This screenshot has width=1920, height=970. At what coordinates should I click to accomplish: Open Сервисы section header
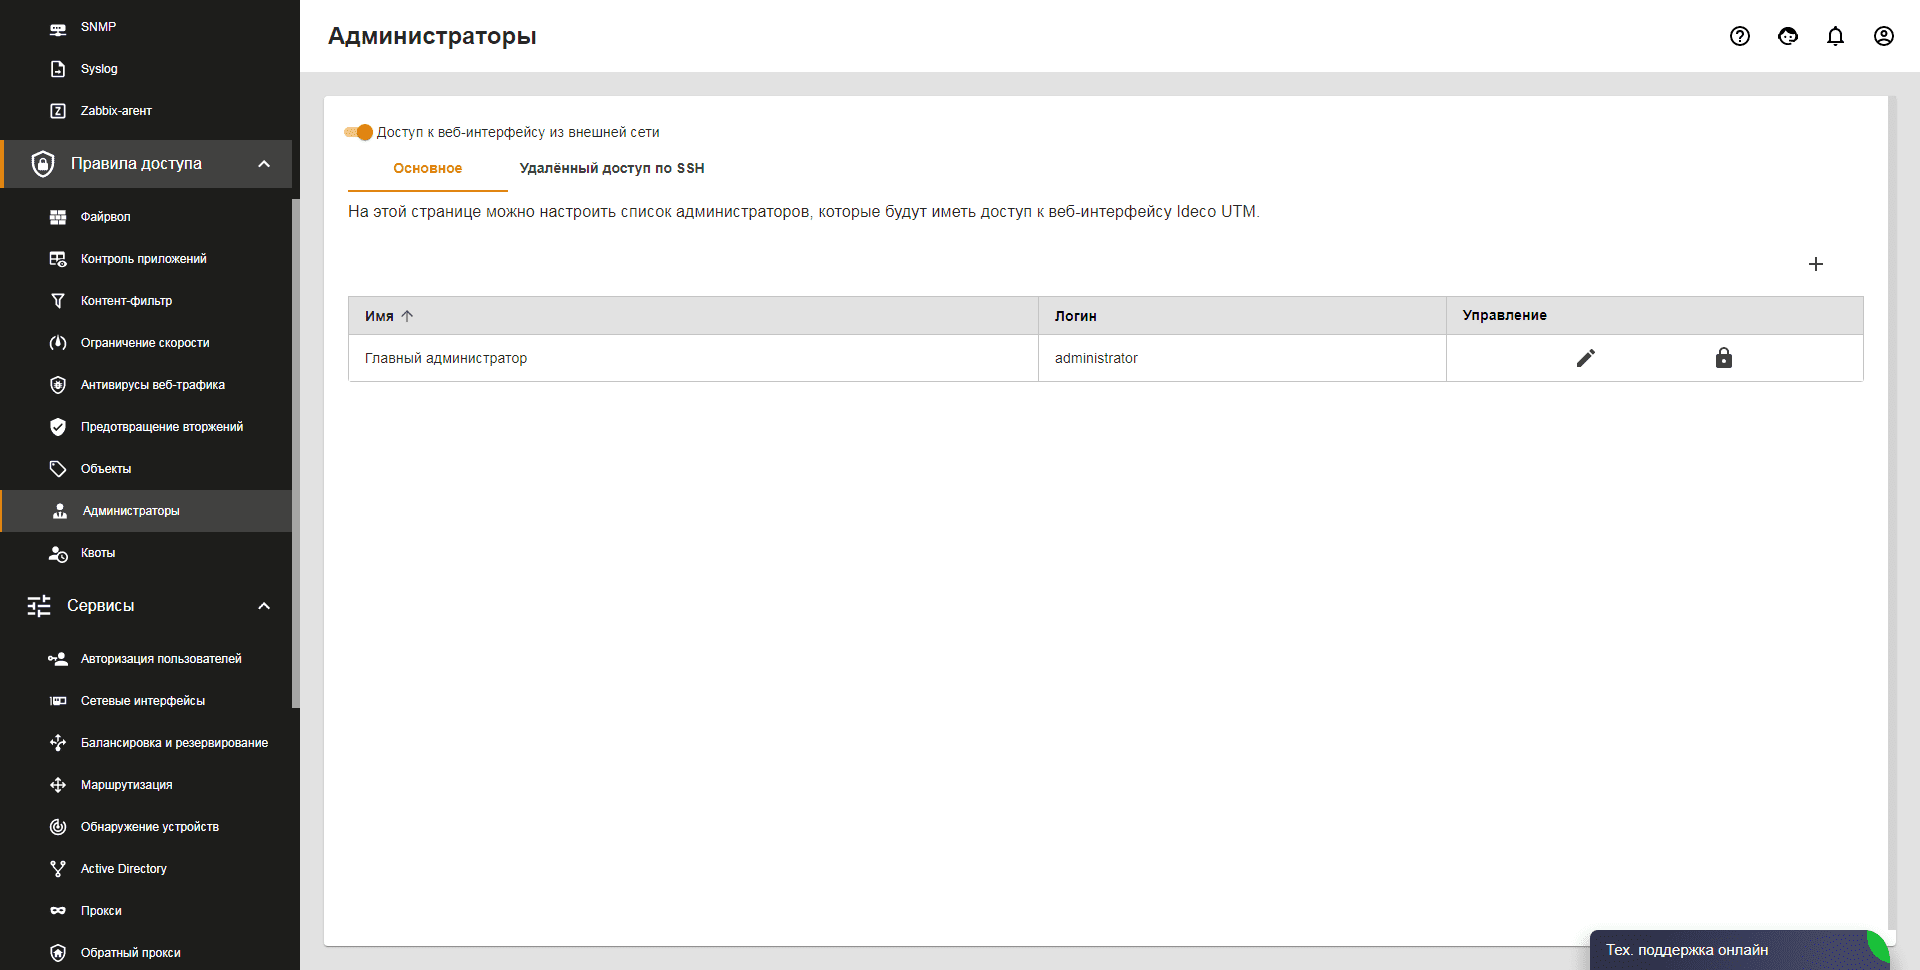coord(146,606)
